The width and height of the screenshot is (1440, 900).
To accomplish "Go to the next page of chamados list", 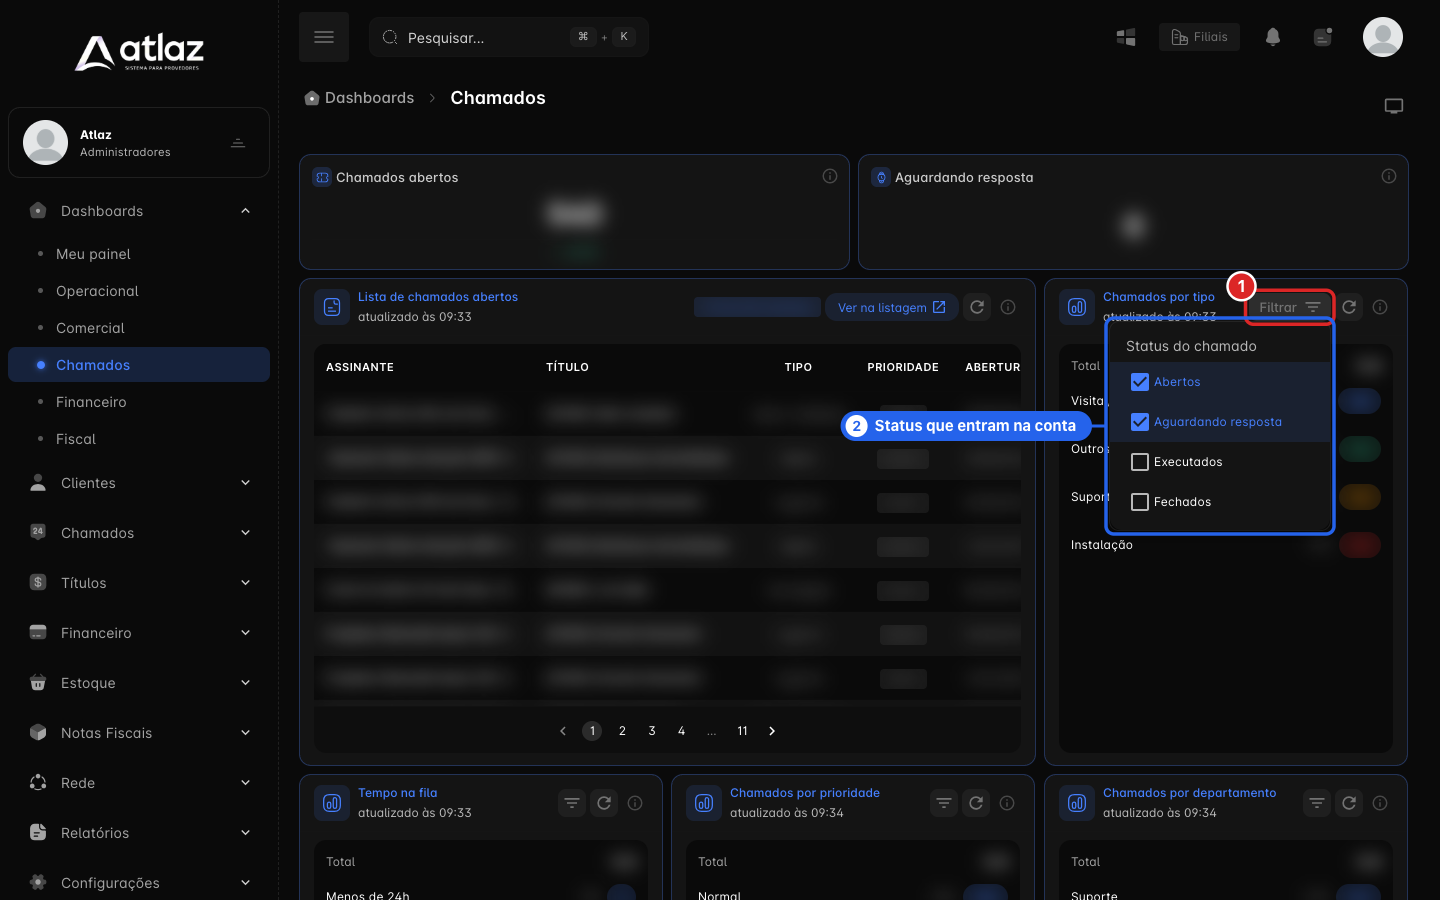I will (772, 731).
